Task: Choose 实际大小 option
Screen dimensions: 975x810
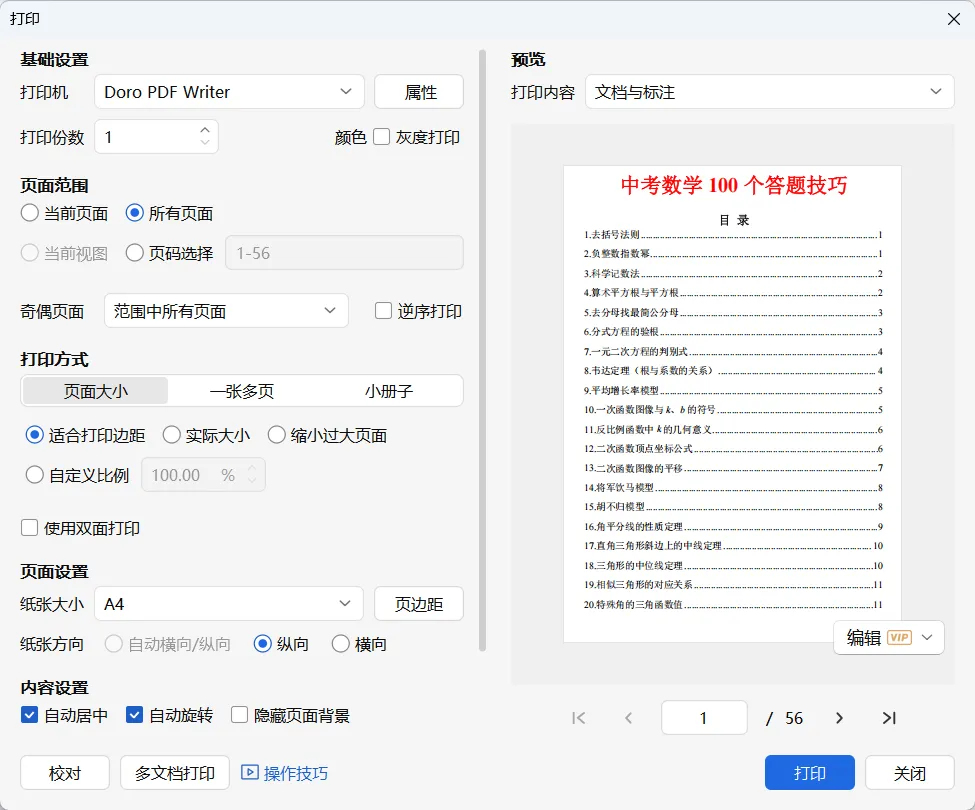Action: 172,435
